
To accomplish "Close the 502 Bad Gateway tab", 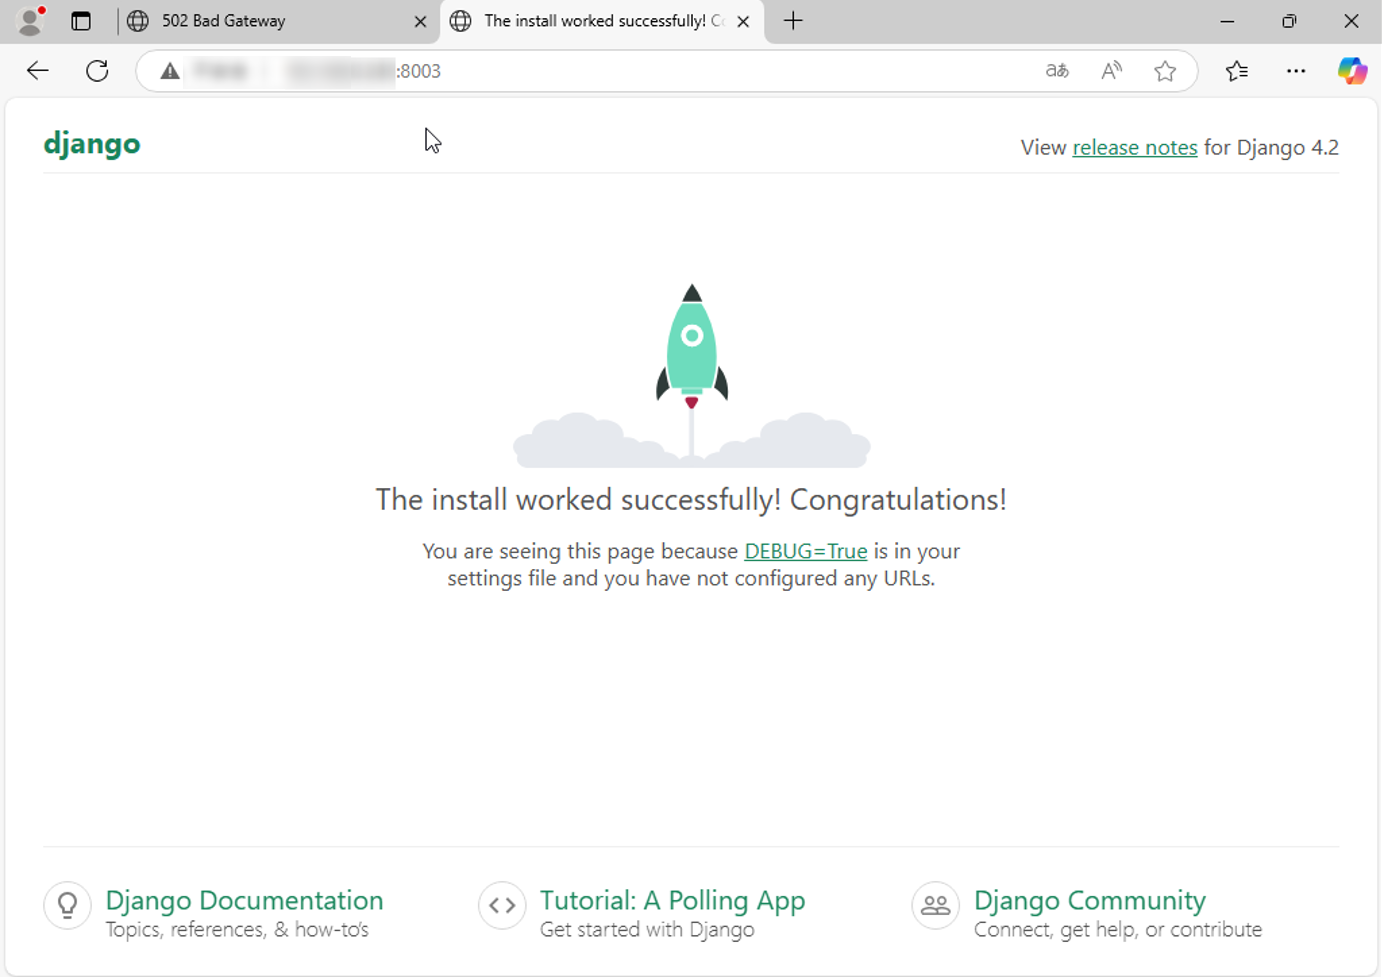I will click(x=420, y=21).
